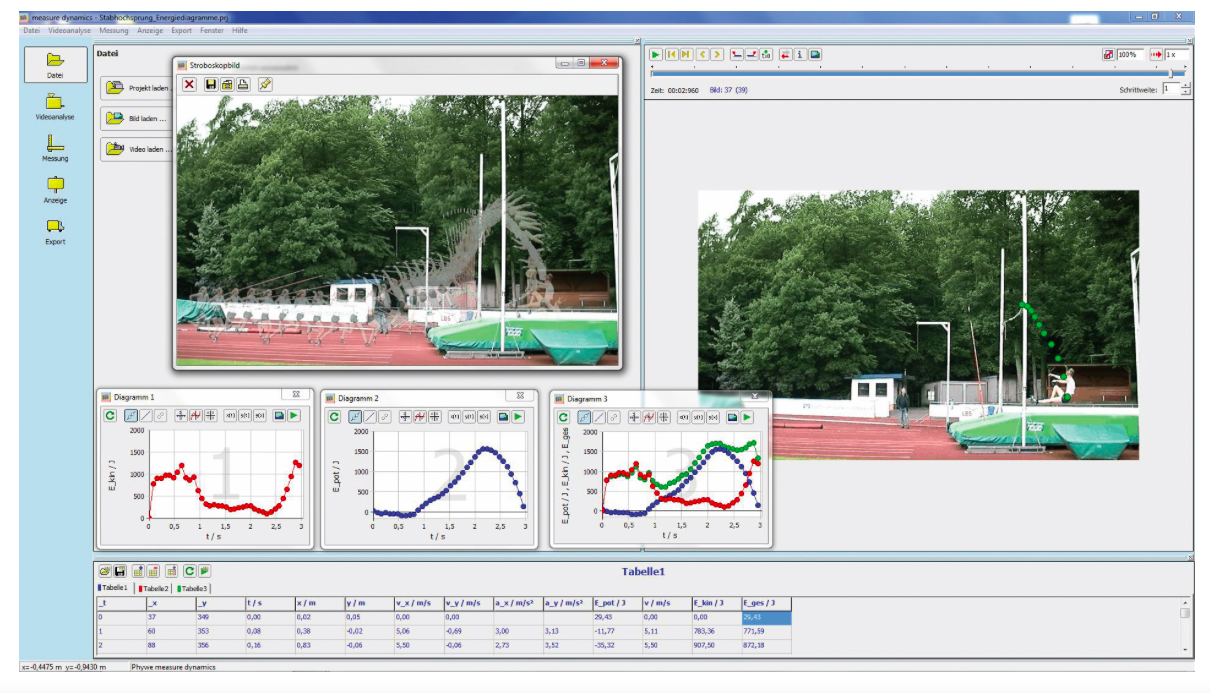1210x693 pixels.
Task: Click the Video laden button
Action: [x=137, y=149]
